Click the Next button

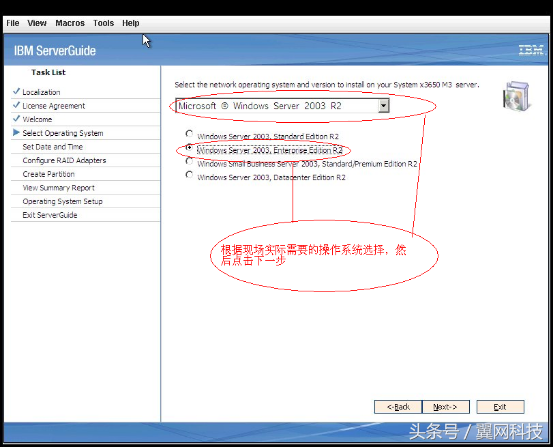coord(446,407)
